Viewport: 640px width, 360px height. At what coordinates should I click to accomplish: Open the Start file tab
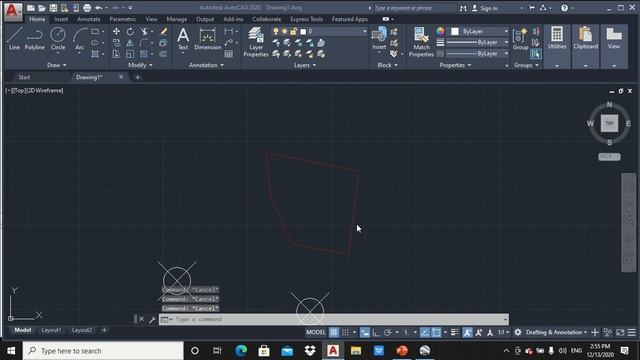[24, 77]
